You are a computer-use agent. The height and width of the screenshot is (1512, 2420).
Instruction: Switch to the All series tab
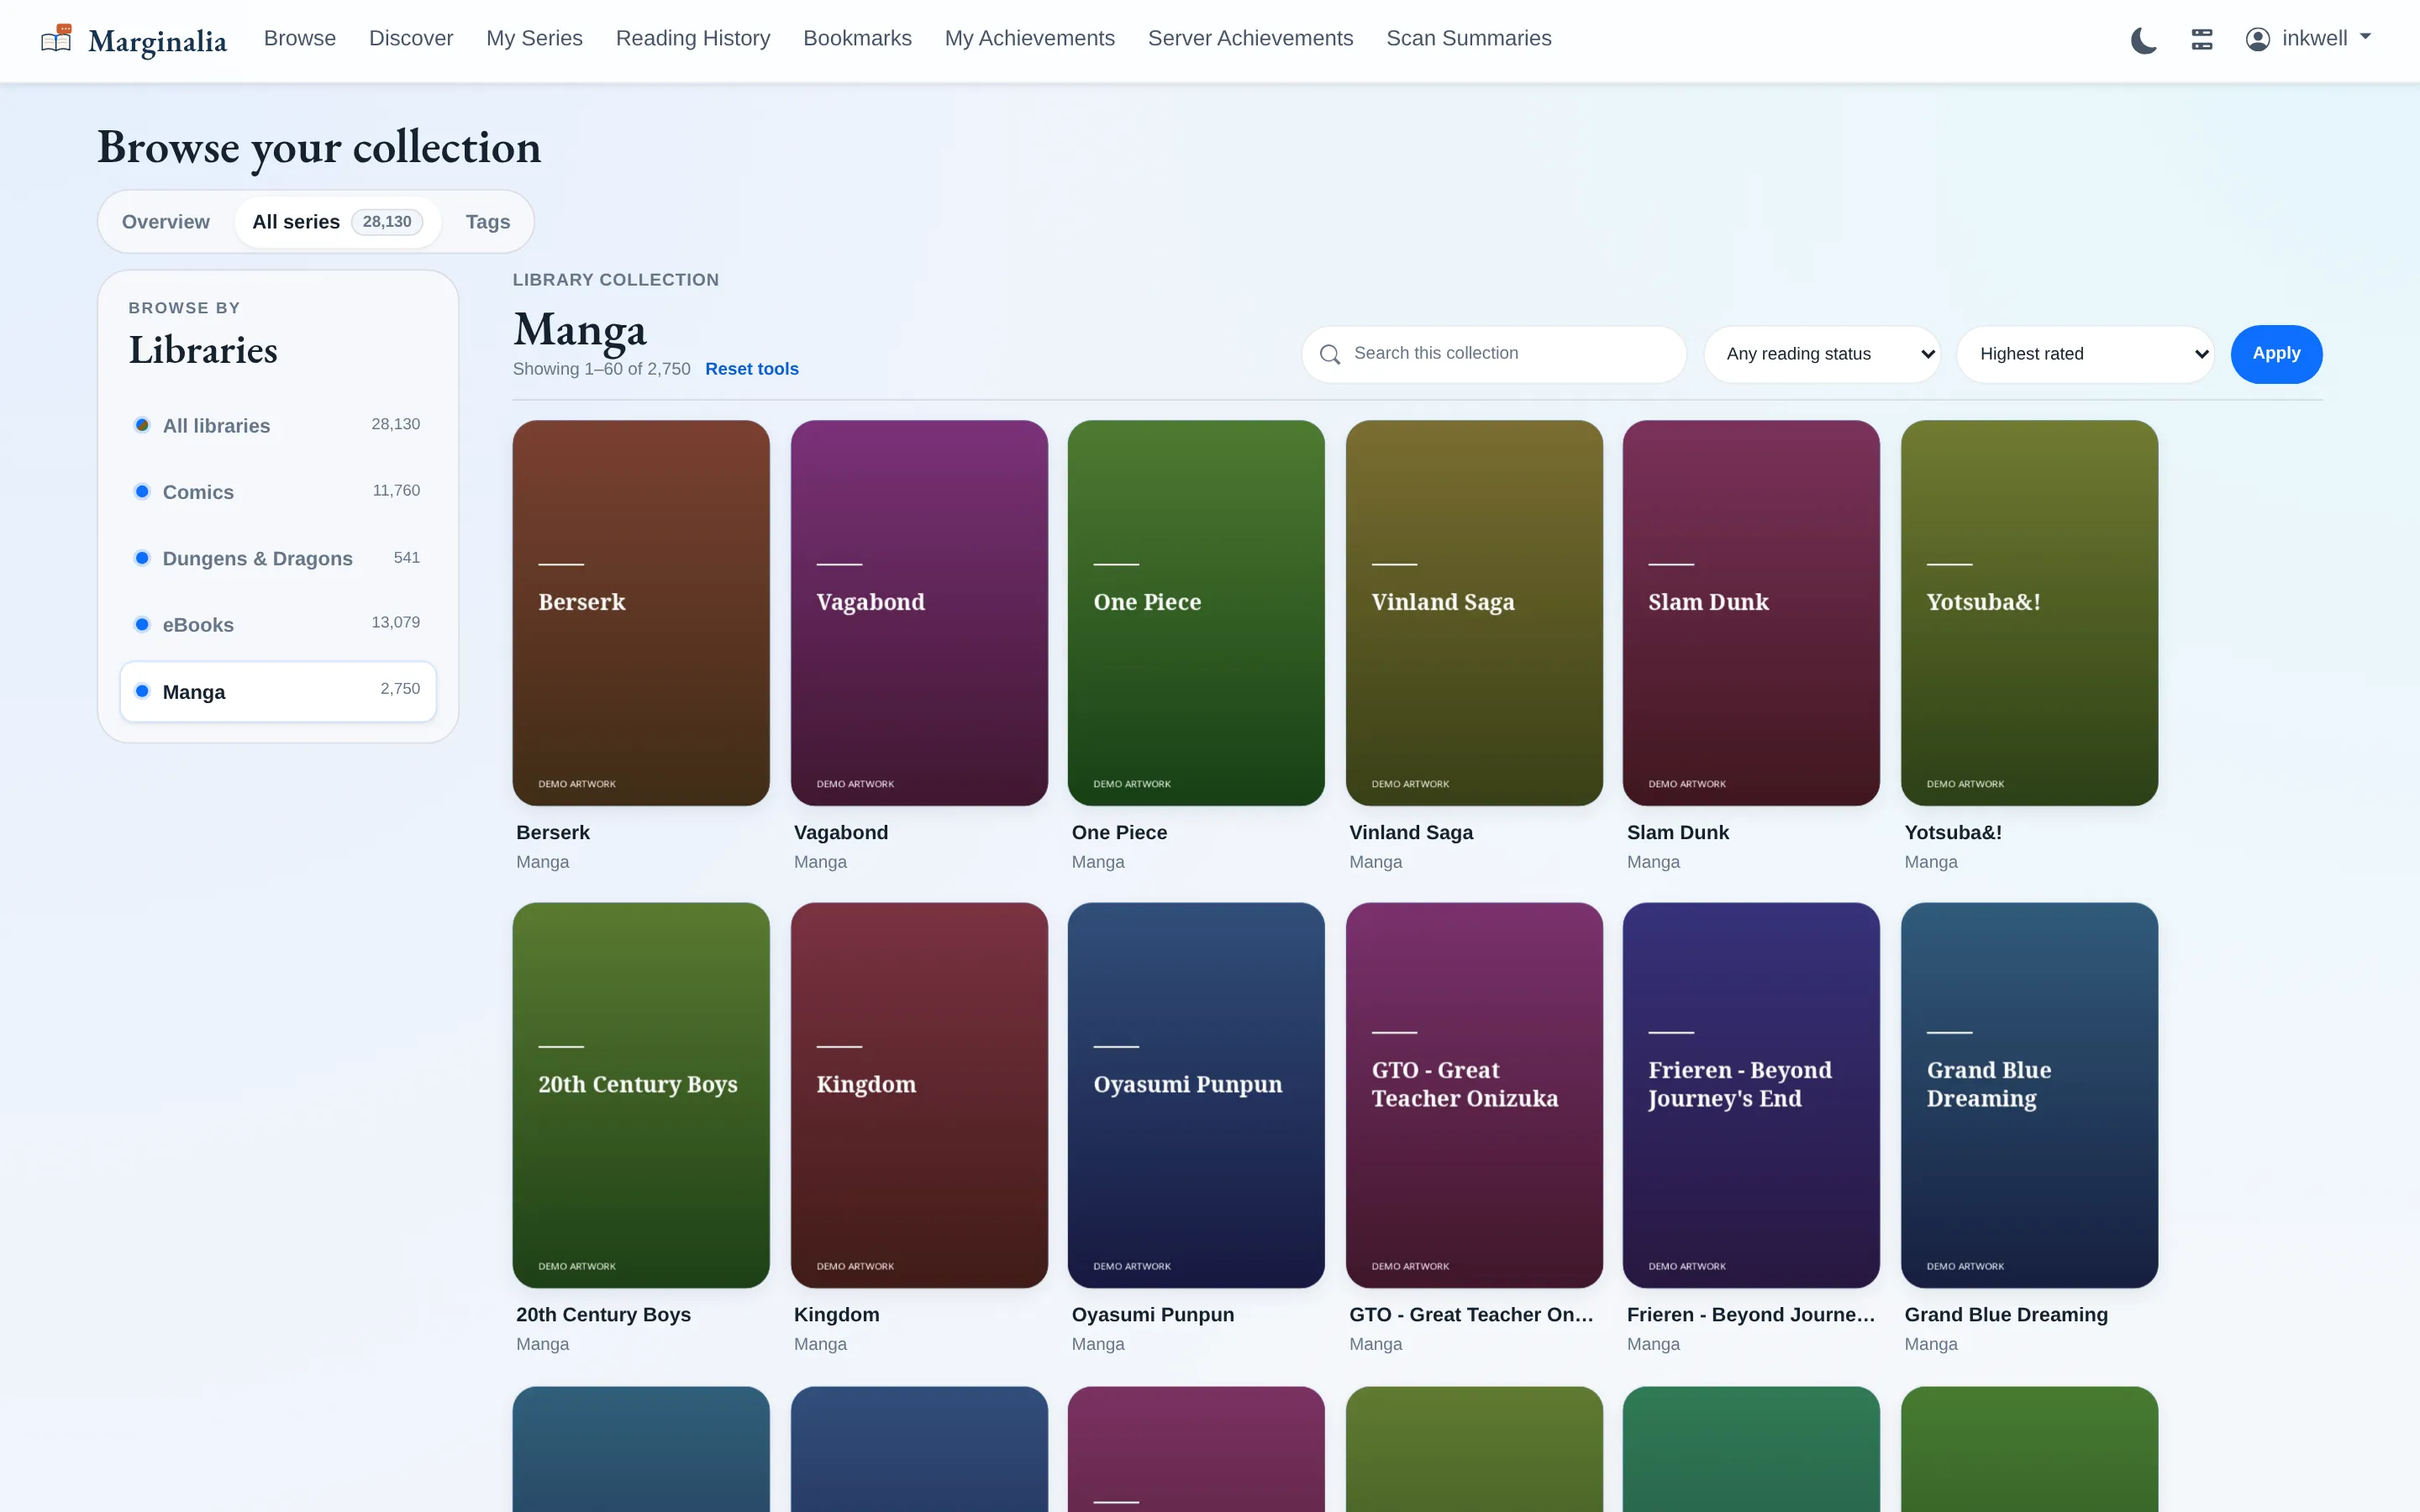pyautogui.click(x=337, y=222)
